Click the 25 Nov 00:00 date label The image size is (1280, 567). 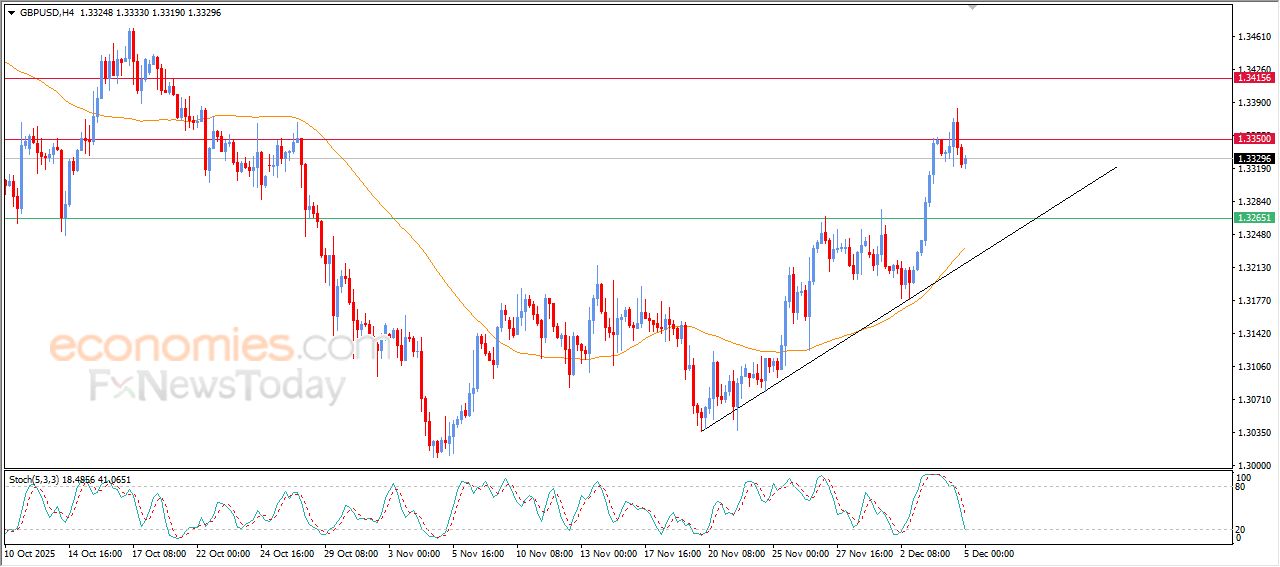click(801, 552)
